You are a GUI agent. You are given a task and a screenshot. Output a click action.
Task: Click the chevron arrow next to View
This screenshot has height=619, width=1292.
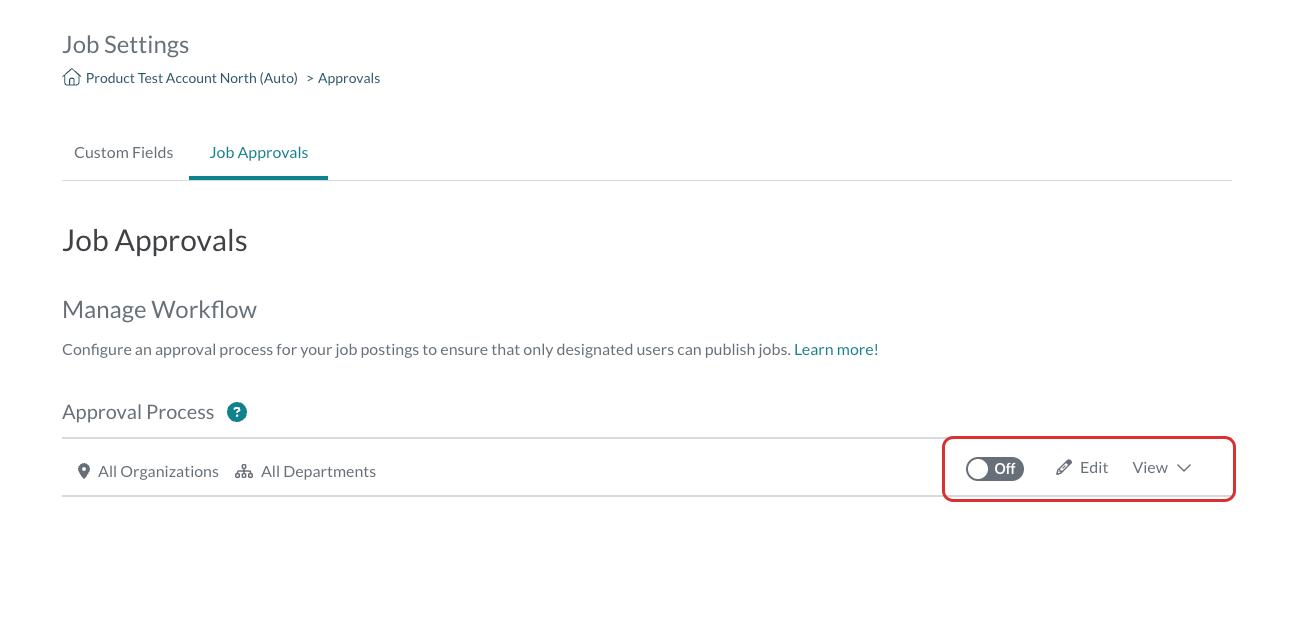1184,468
